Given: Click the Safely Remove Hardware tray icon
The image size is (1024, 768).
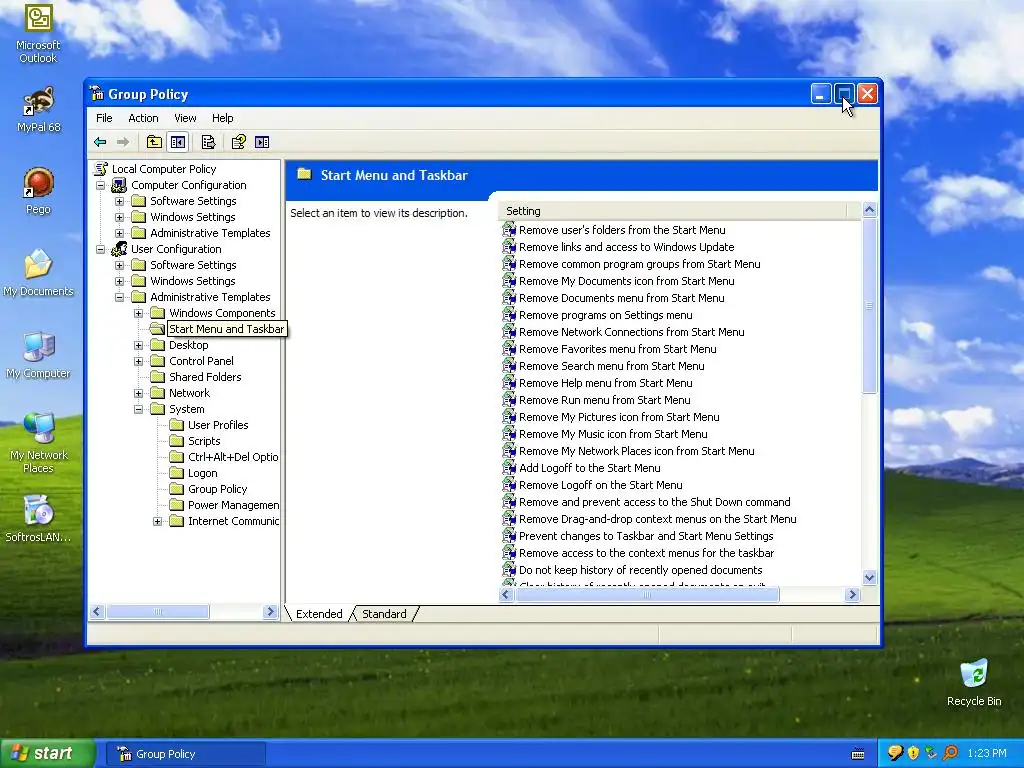Looking at the screenshot, I should [931, 753].
